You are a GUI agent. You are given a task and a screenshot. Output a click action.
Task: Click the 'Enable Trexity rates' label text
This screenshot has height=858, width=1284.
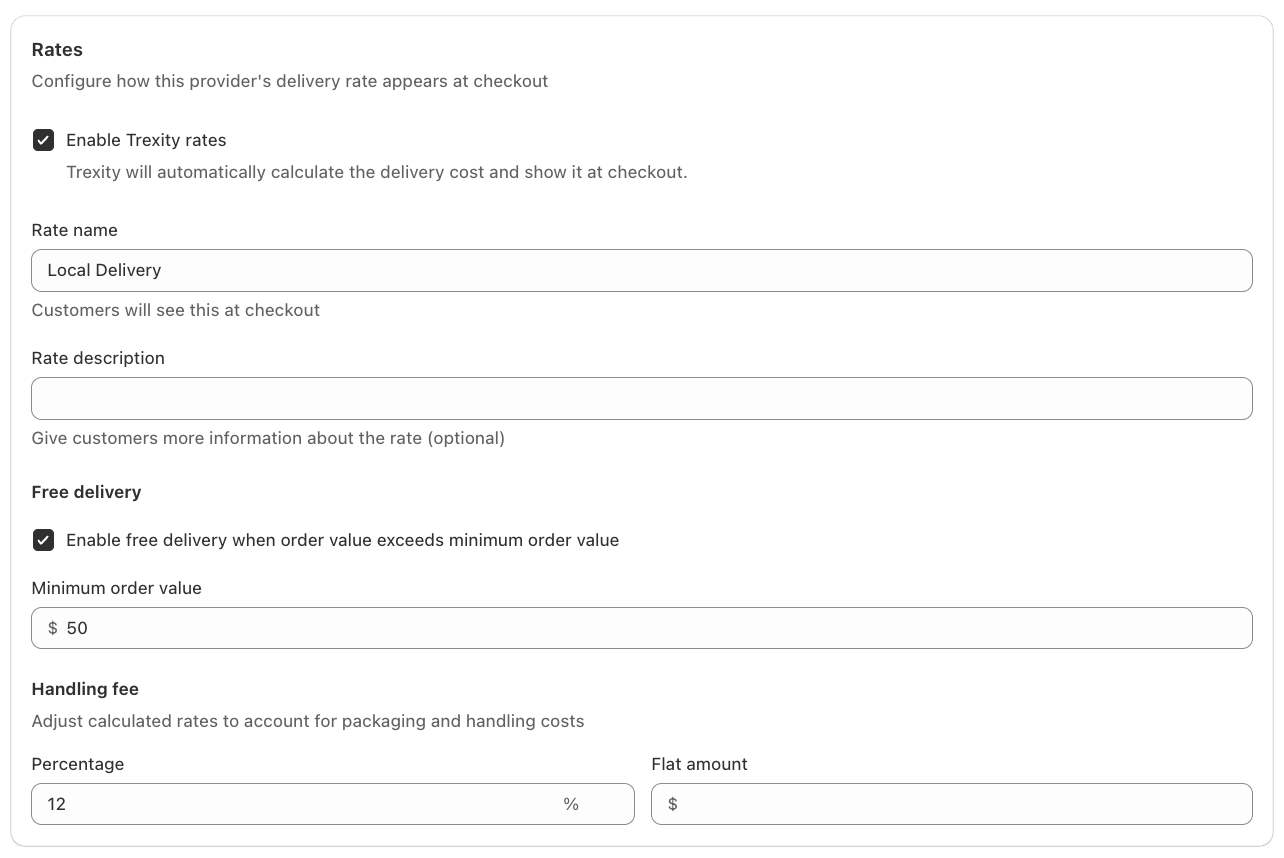[x=146, y=140]
